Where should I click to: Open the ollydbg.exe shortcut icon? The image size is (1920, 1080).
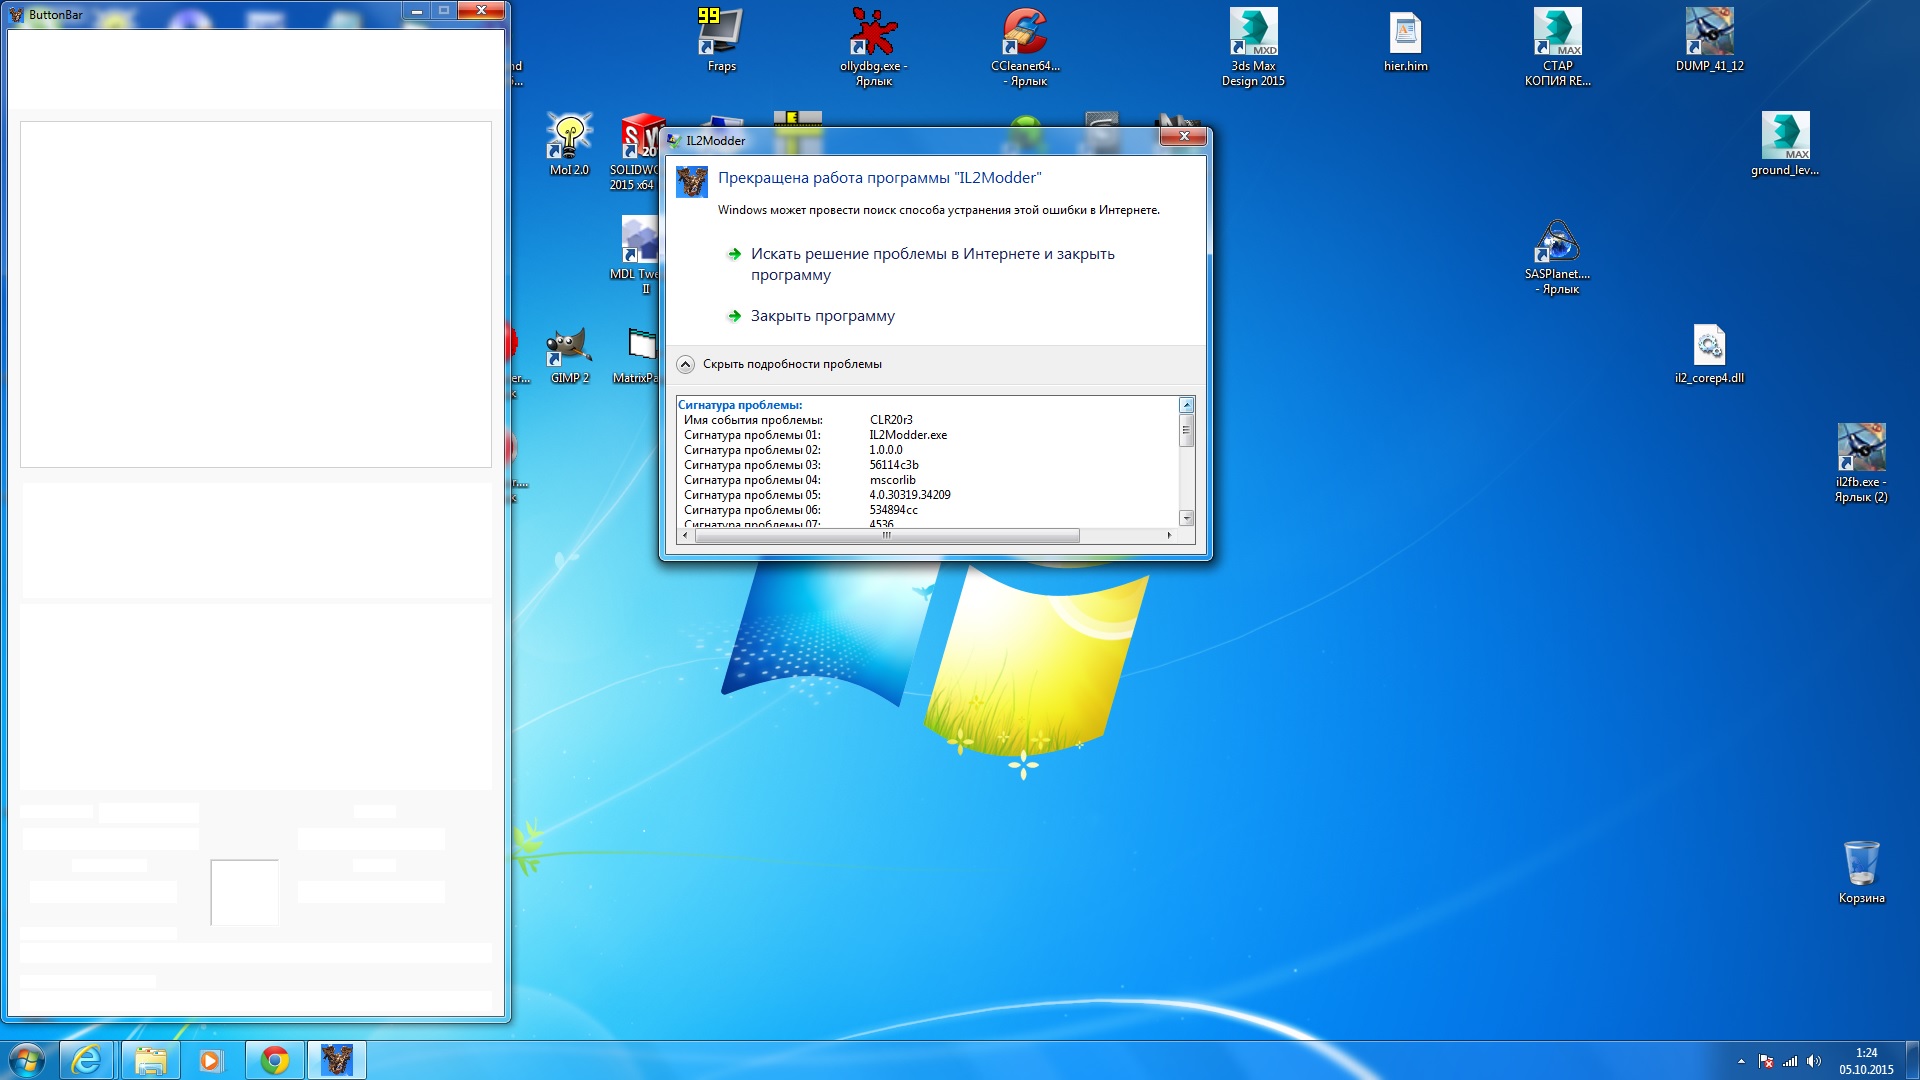[x=873, y=34]
